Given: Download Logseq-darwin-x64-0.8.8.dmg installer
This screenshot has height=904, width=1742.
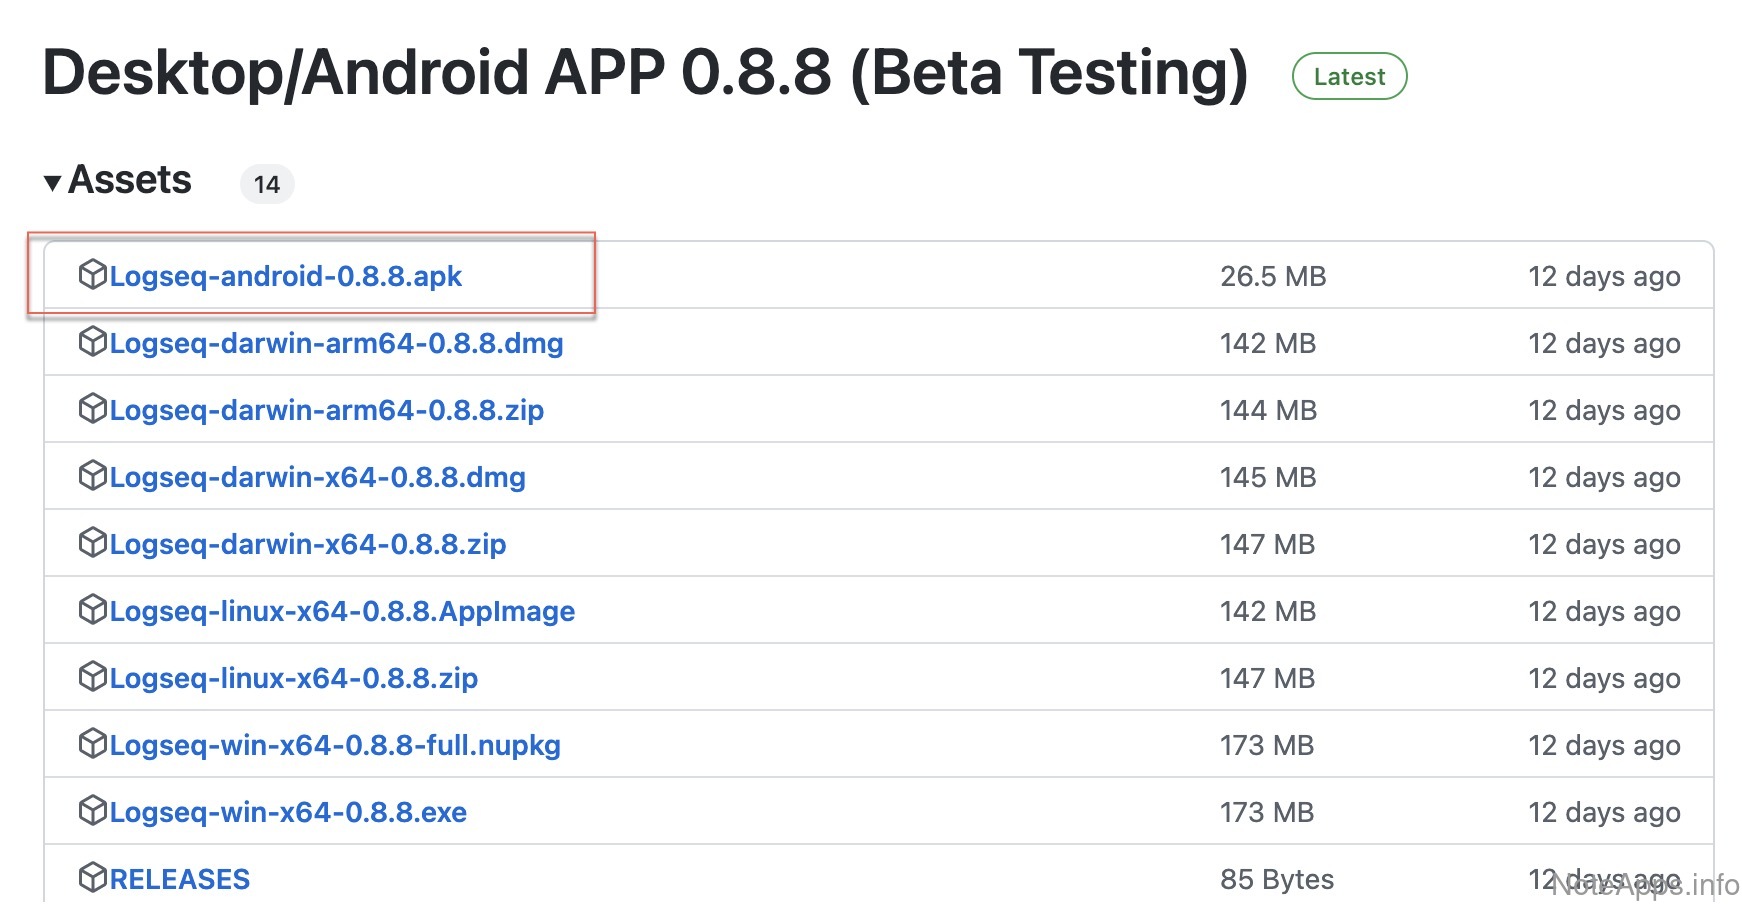Looking at the screenshot, I should click(317, 478).
